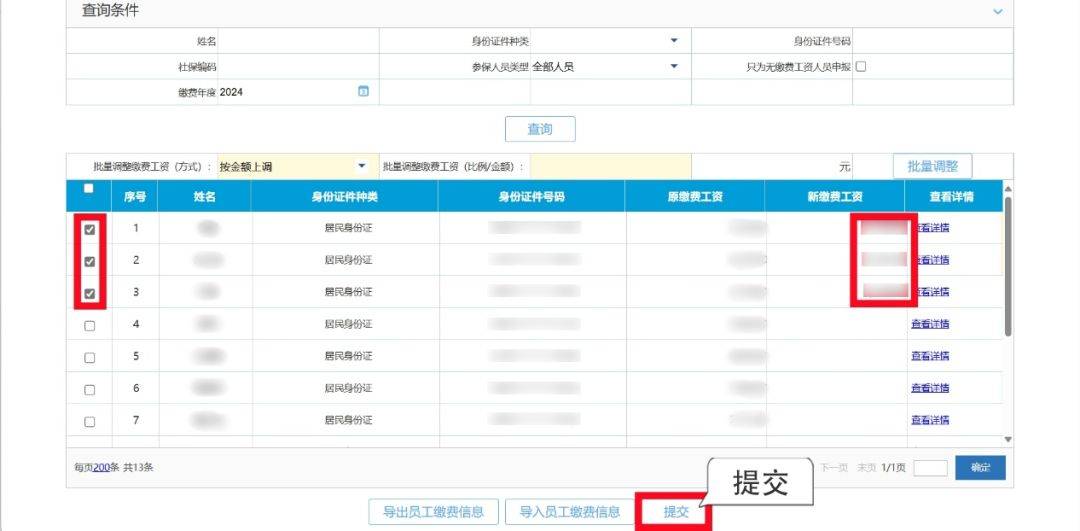Collapse the 查询条件 panel with chevron

coord(997,12)
